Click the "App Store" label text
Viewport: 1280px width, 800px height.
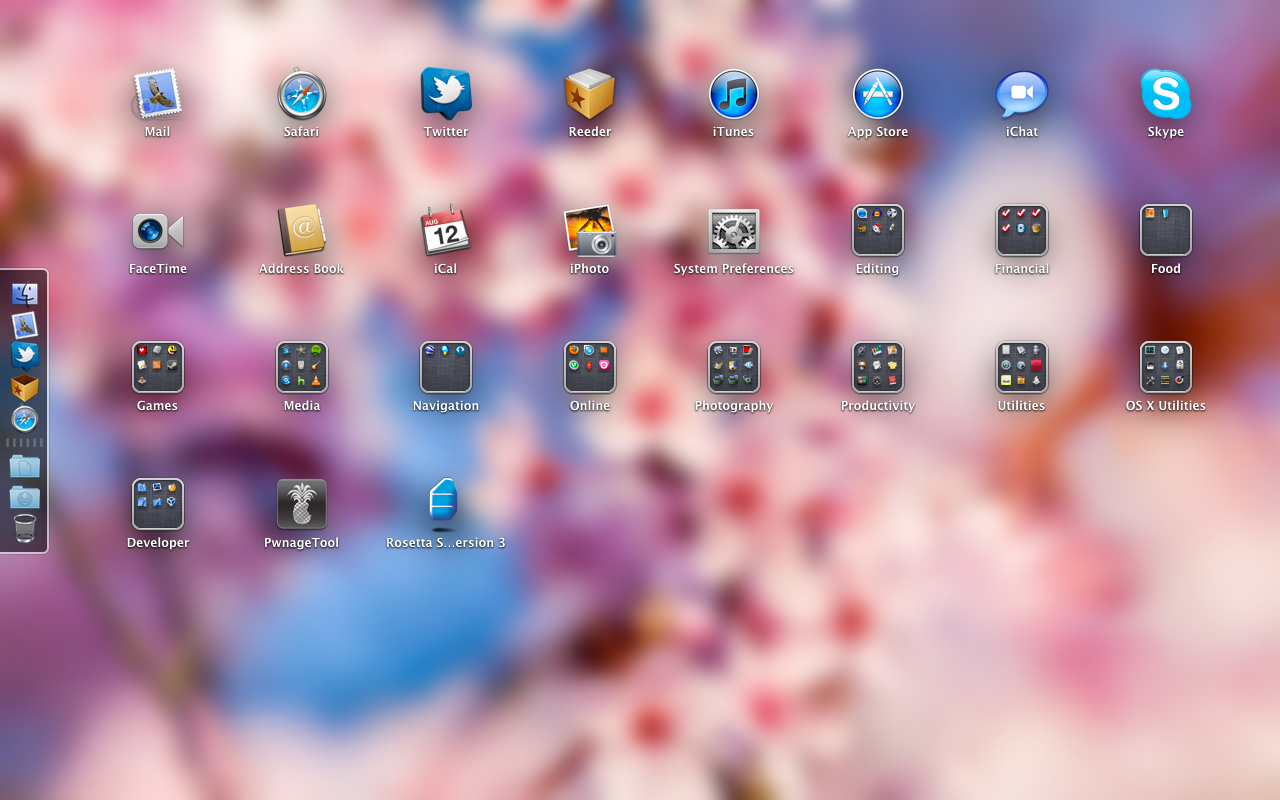point(878,132)
